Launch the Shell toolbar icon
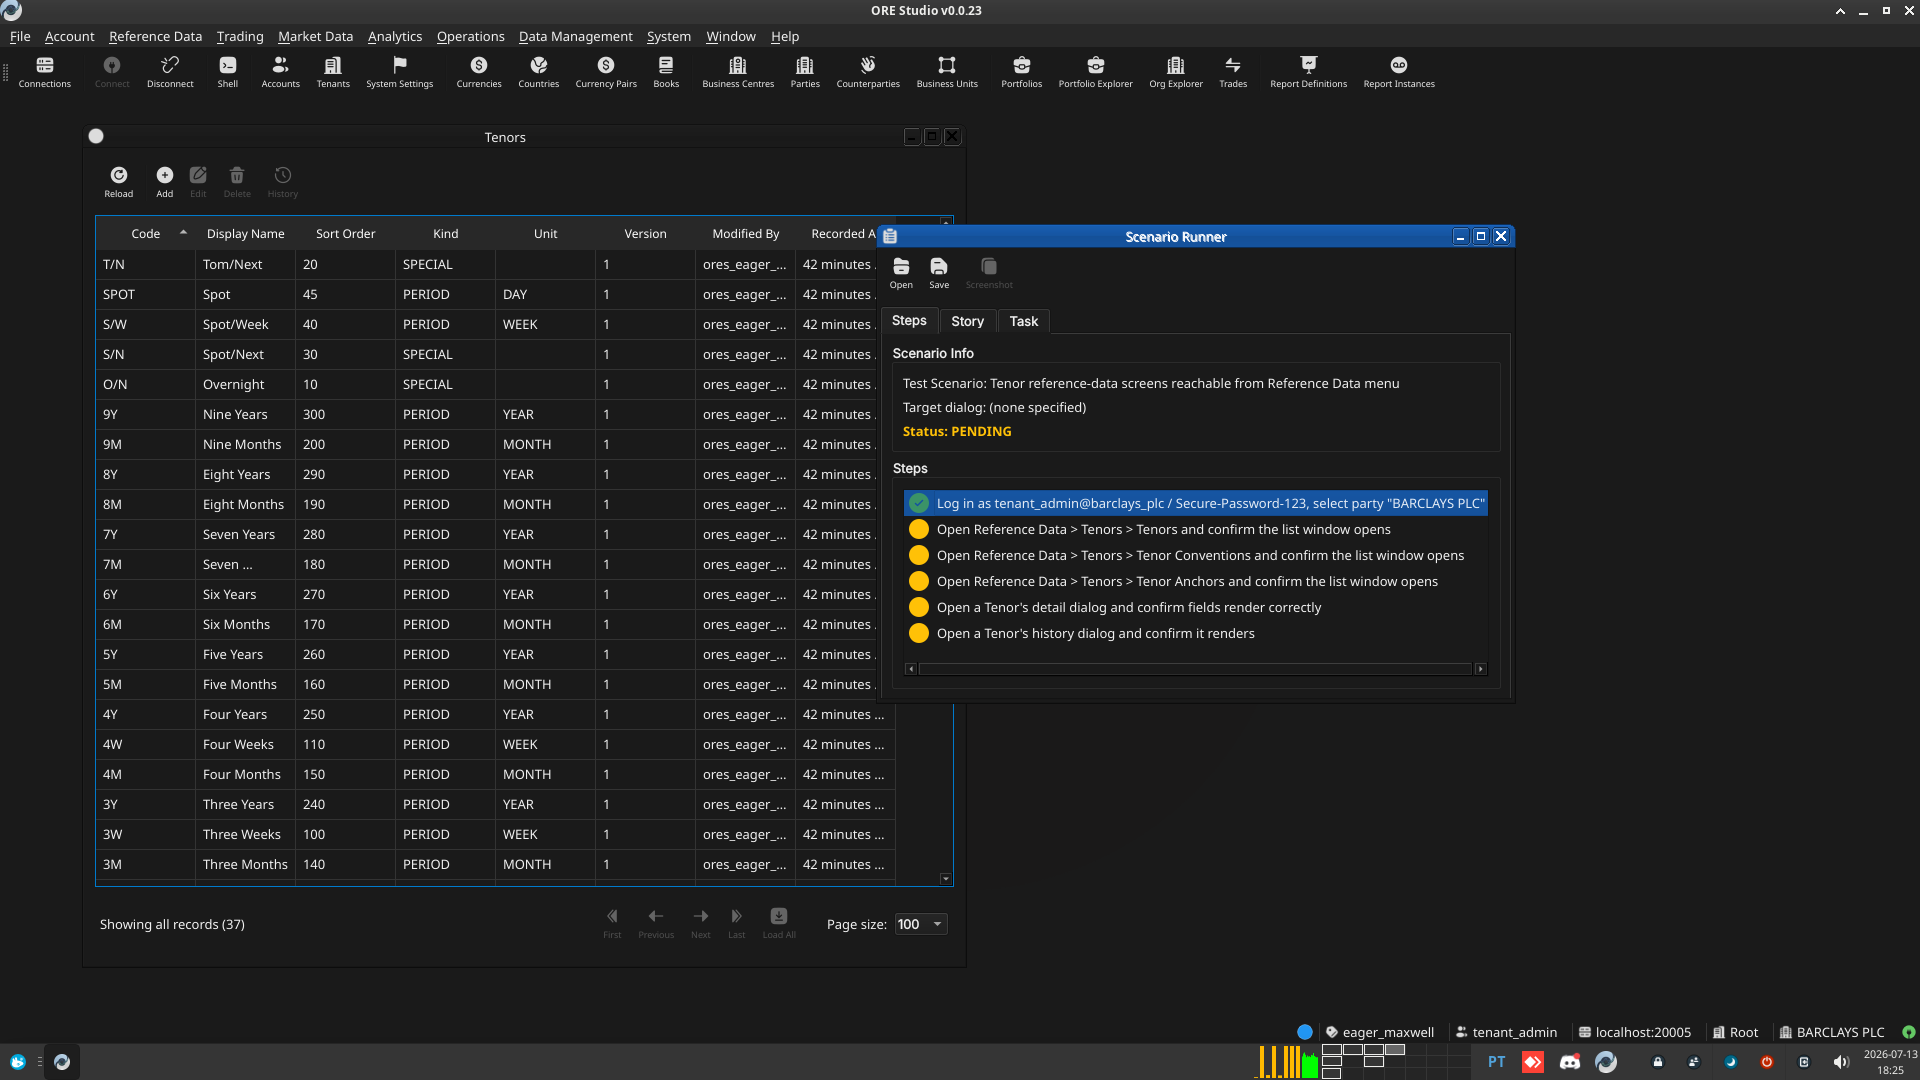The height and width of the screenshot is (1080, 1920). [228, 71]
